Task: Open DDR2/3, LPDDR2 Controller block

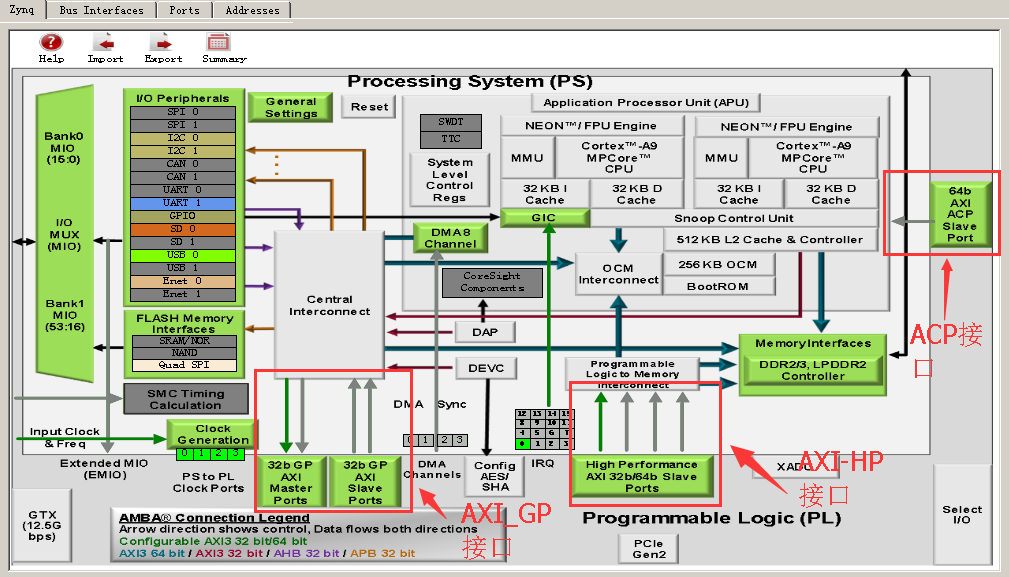Action: (813, 370)
